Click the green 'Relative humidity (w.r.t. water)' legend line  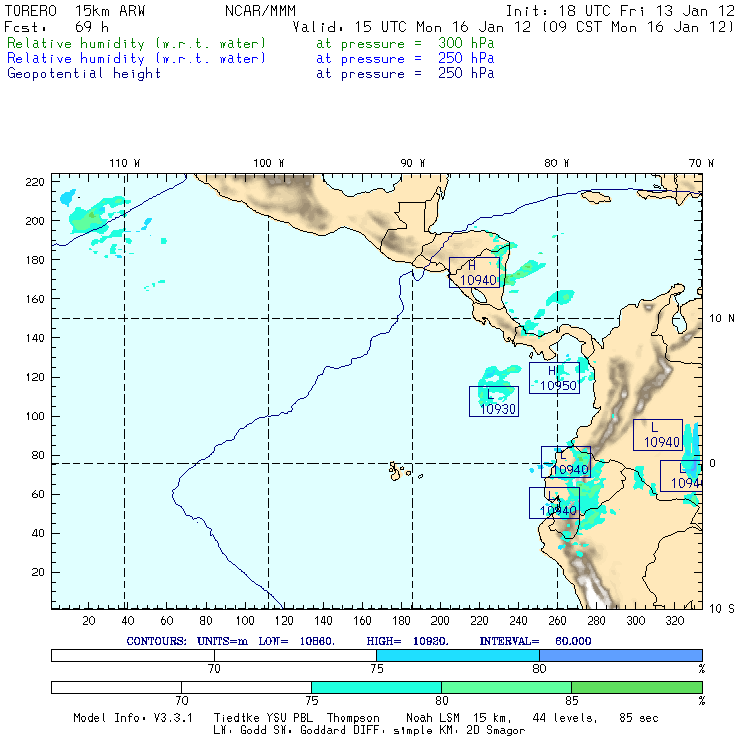click(136, 43)
